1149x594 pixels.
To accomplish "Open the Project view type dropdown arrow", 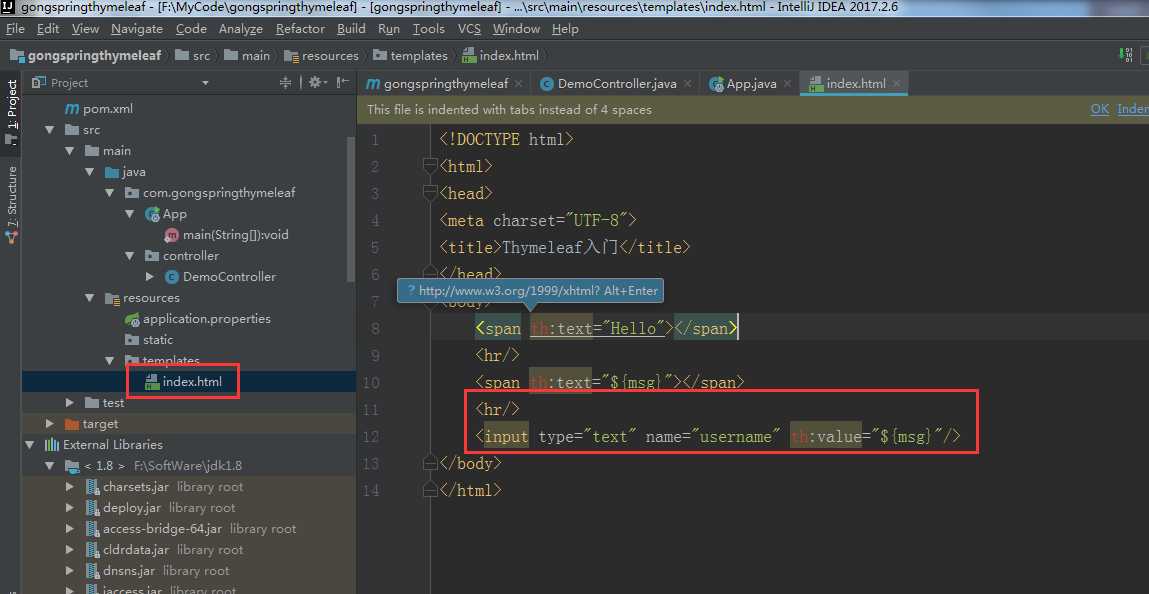I will point(205,83).
